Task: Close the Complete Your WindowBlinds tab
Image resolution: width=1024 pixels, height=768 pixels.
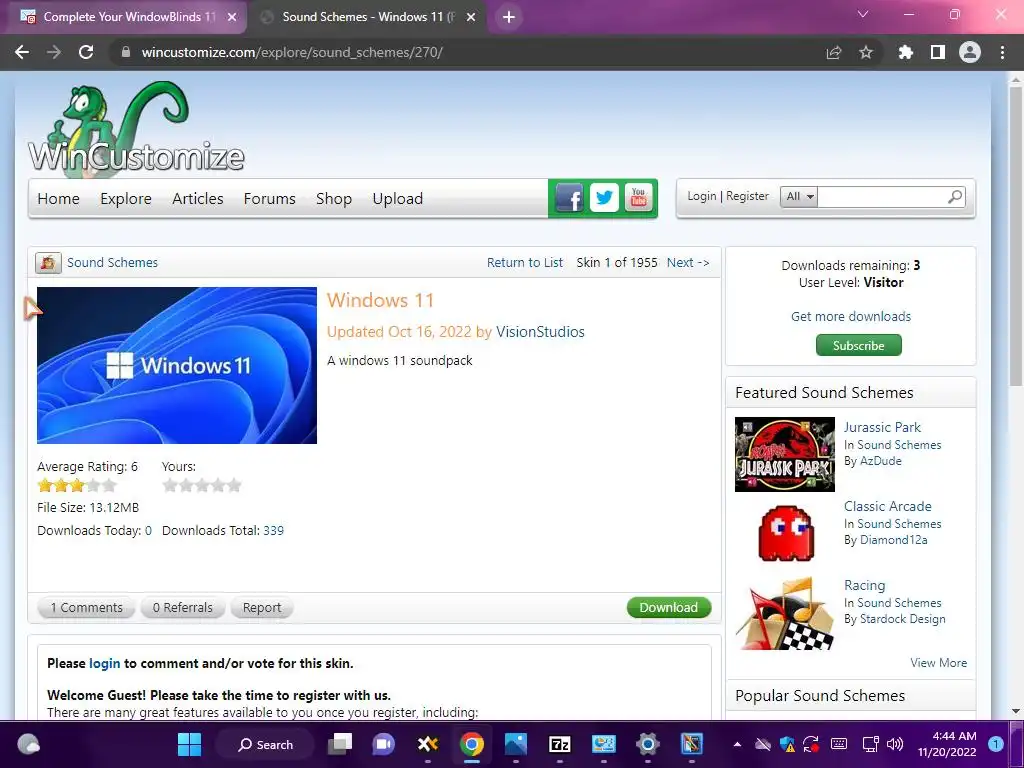Action: pyautogui.click(x=232, y=17)
